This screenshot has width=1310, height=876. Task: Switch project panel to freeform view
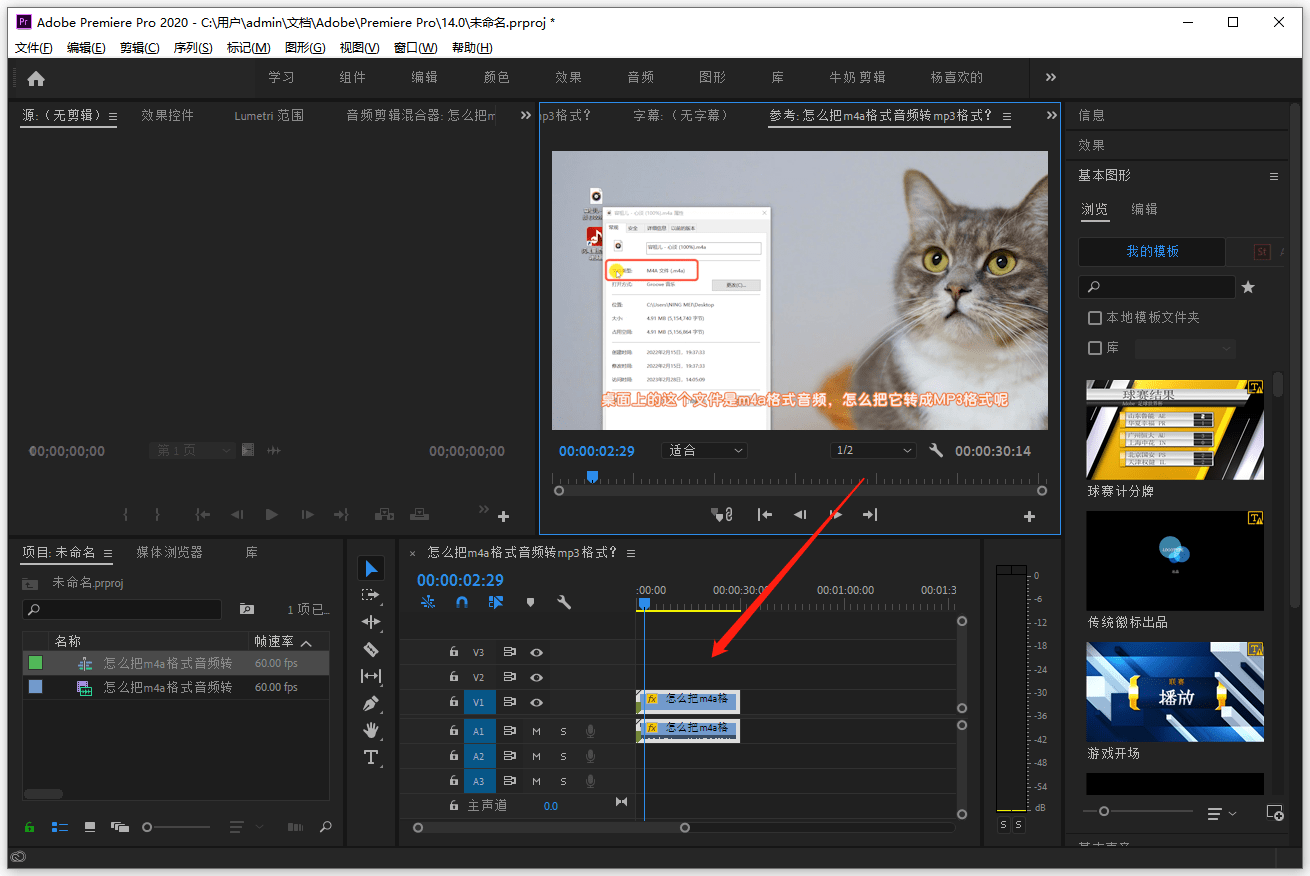120,827
